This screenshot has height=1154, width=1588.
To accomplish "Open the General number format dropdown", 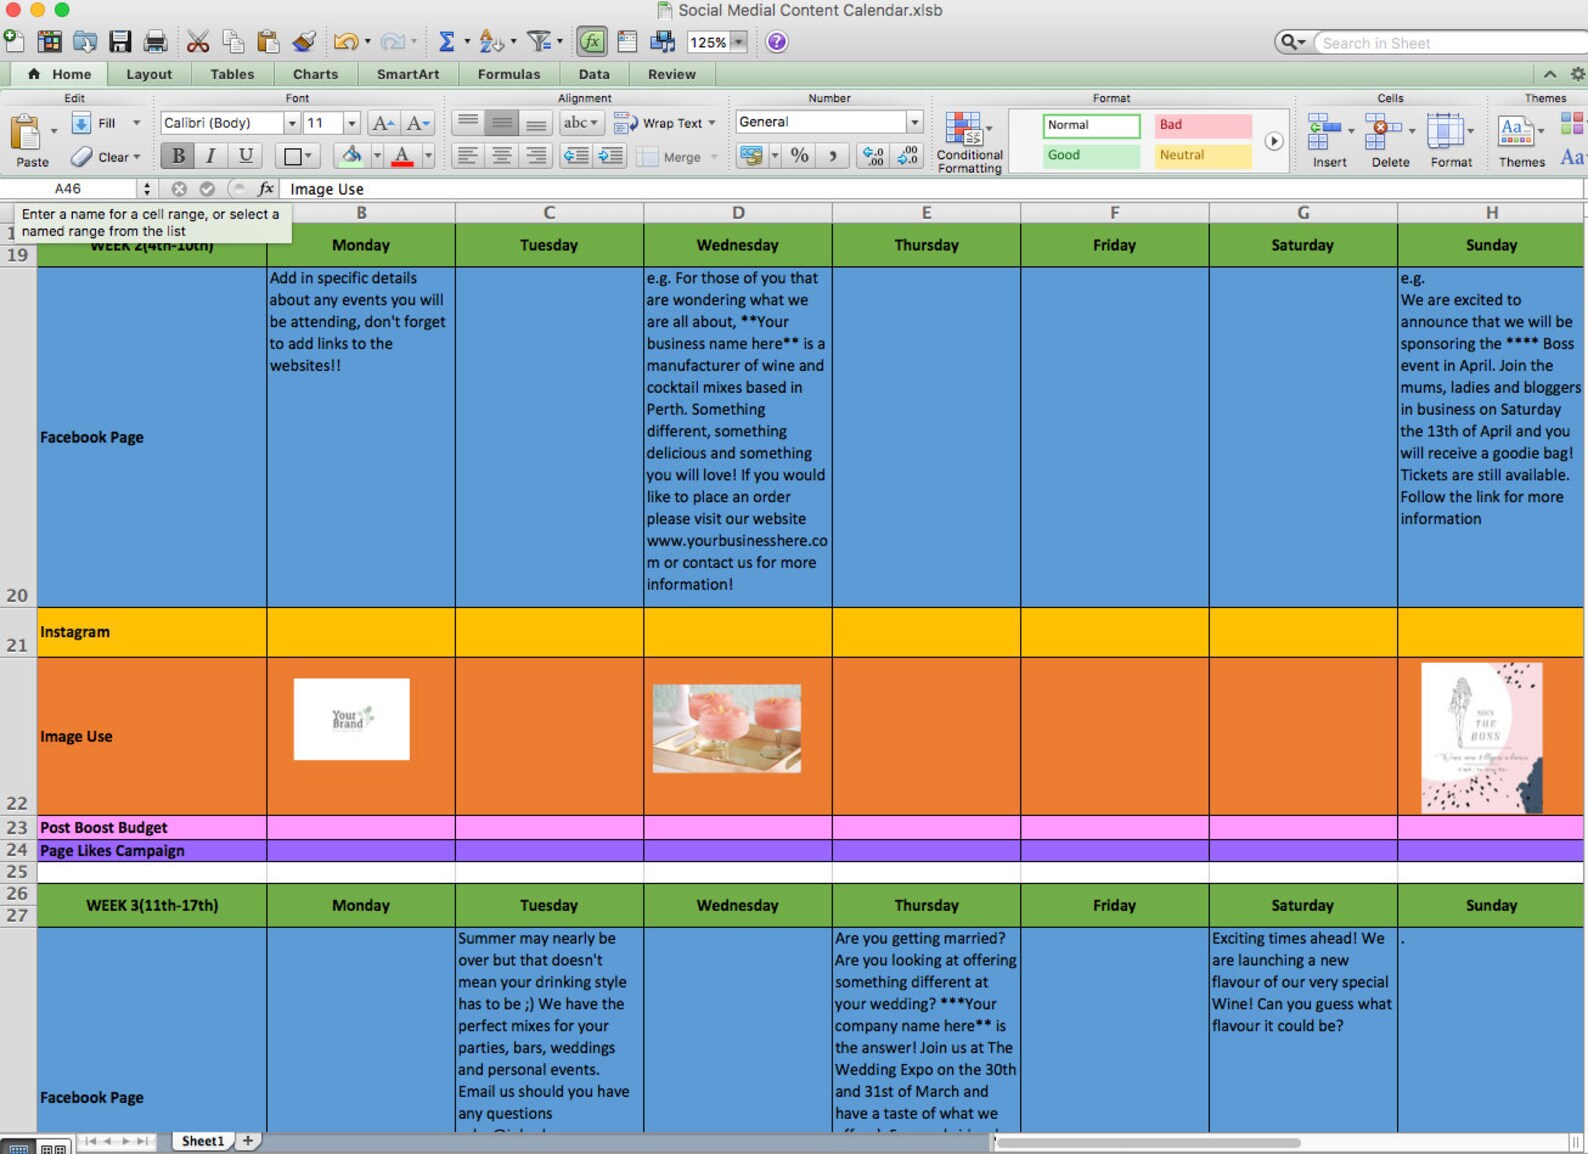I will tap(914, 122).
